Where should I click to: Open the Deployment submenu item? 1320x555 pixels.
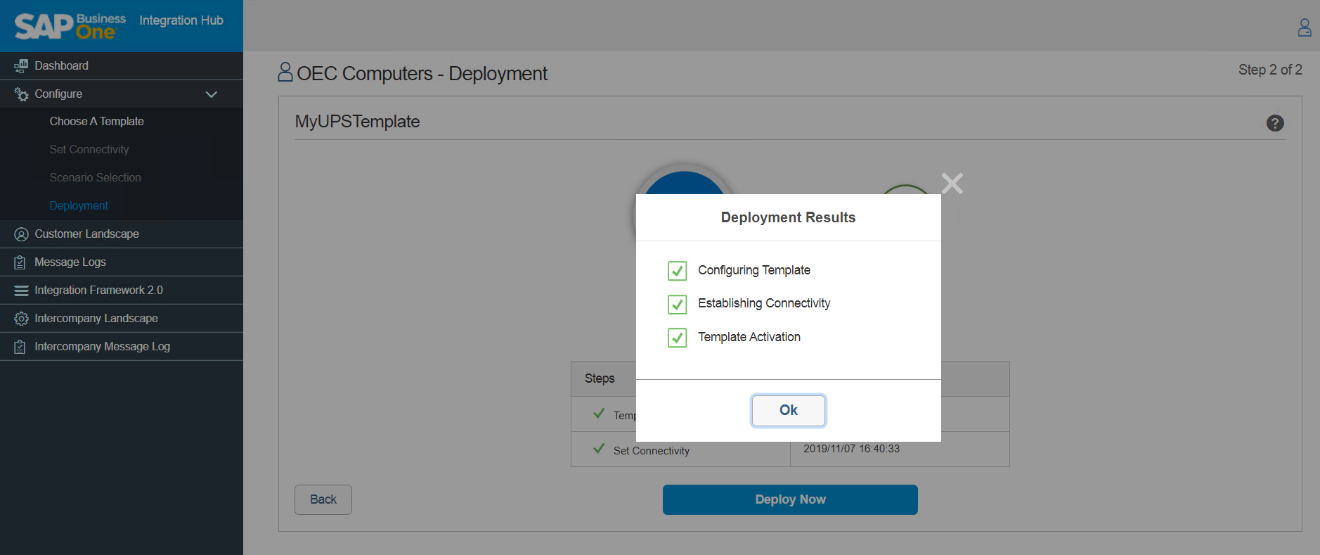pos(79,206)
